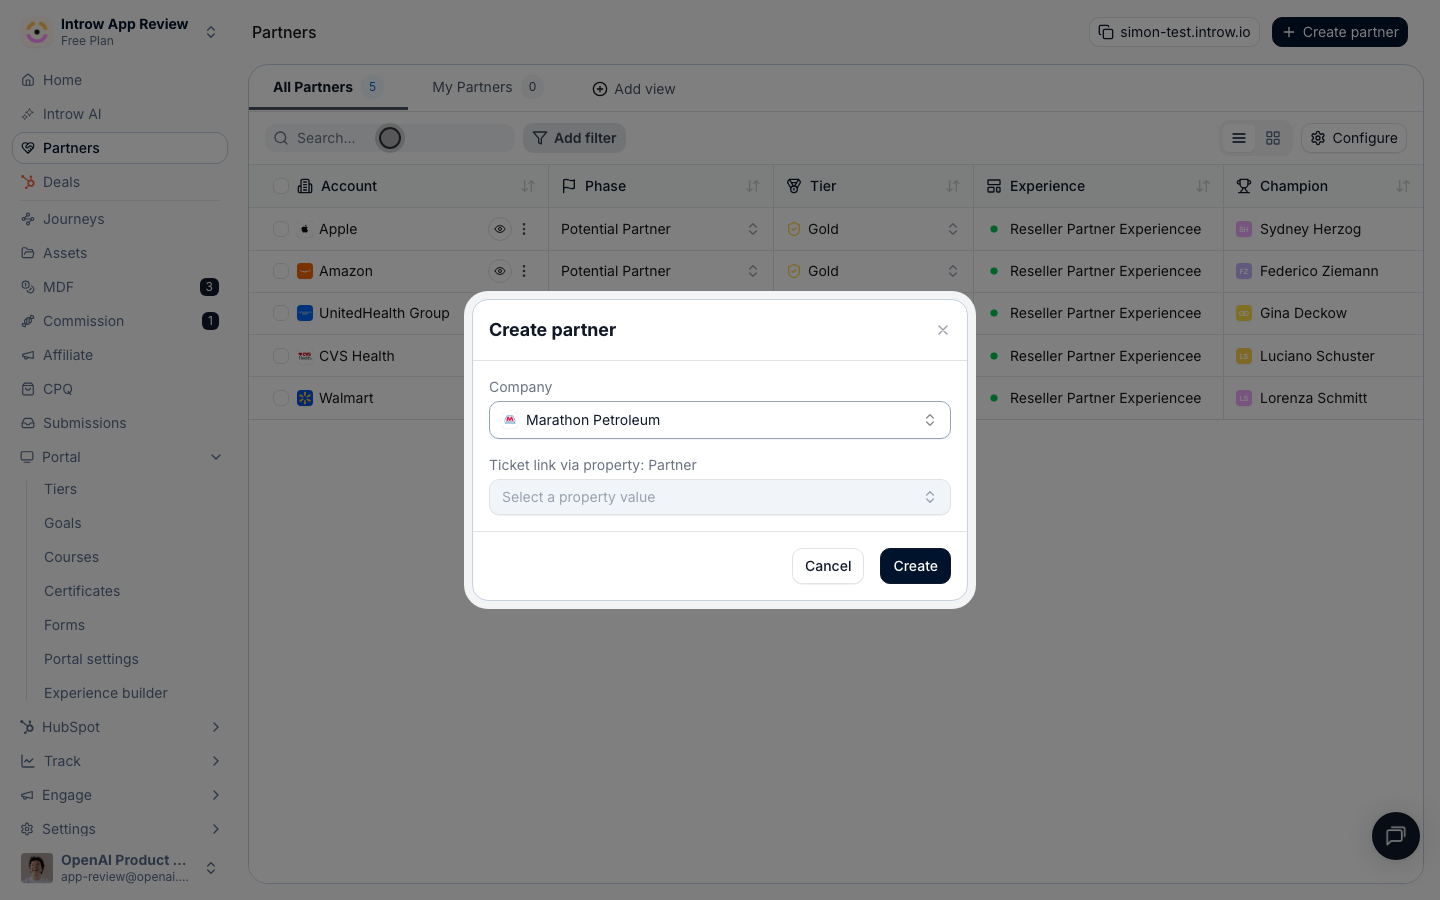This screenshot has height=900, width=1440.
Task: Click the Create button in dialog
Action: 915,566
